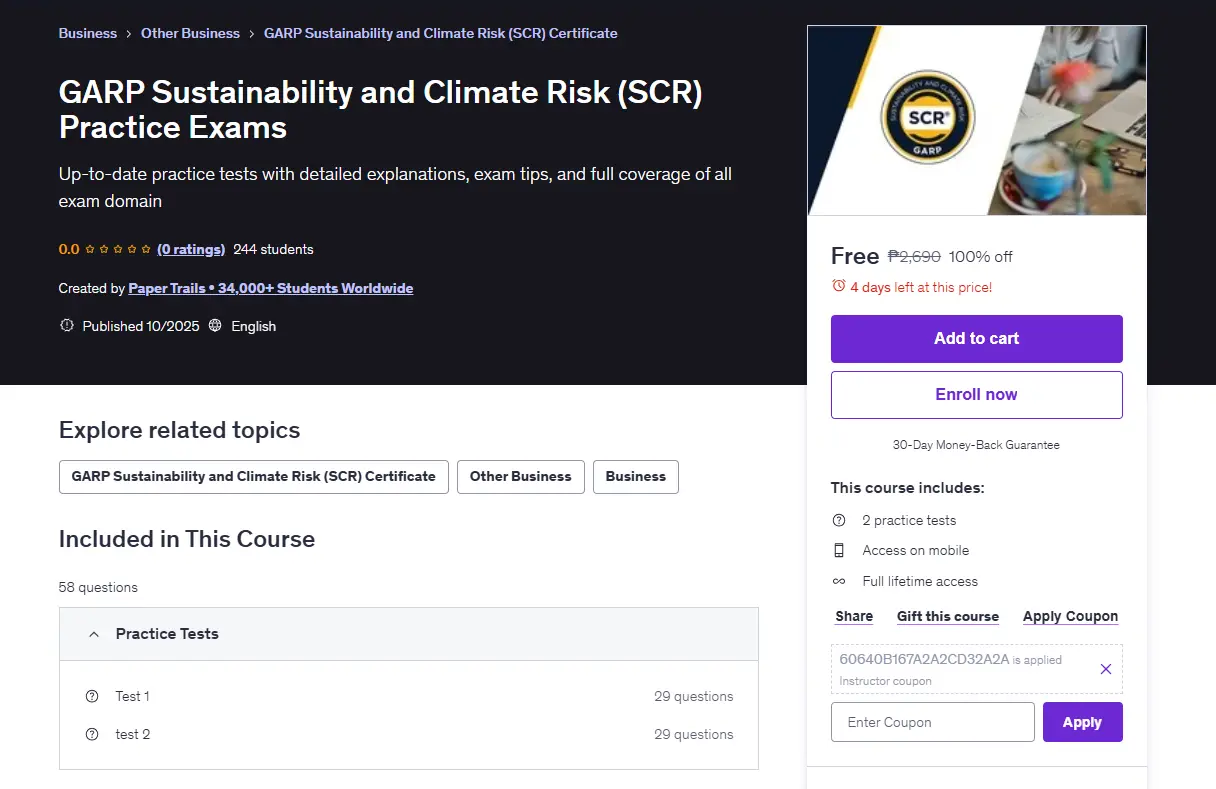Click the infinity icon beside Full lifetime access
This screenshot has width=1216, height=789.
tap(839, 581)
